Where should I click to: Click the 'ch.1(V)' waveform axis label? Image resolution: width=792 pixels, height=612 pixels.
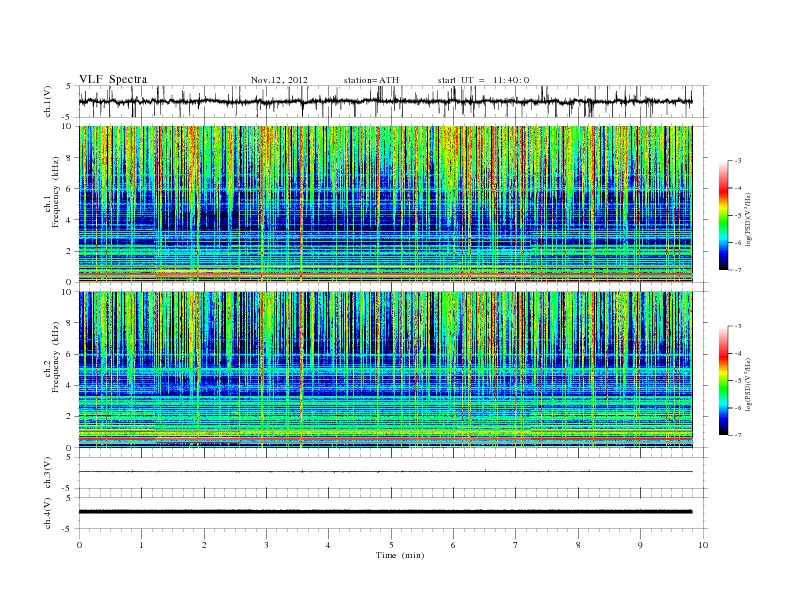coord(48,101)
